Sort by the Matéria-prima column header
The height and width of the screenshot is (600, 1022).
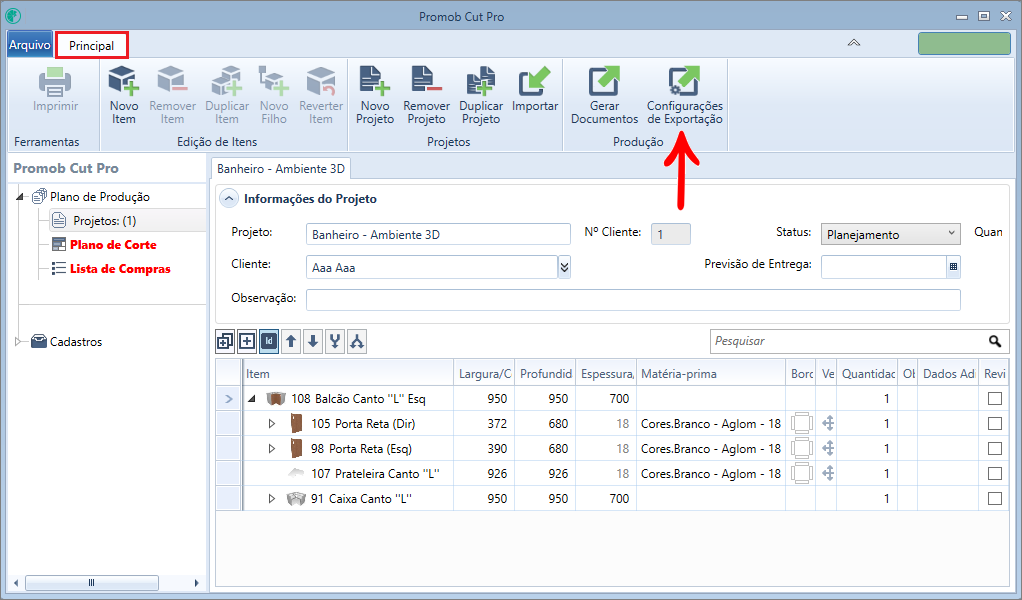tap(711, 374)
